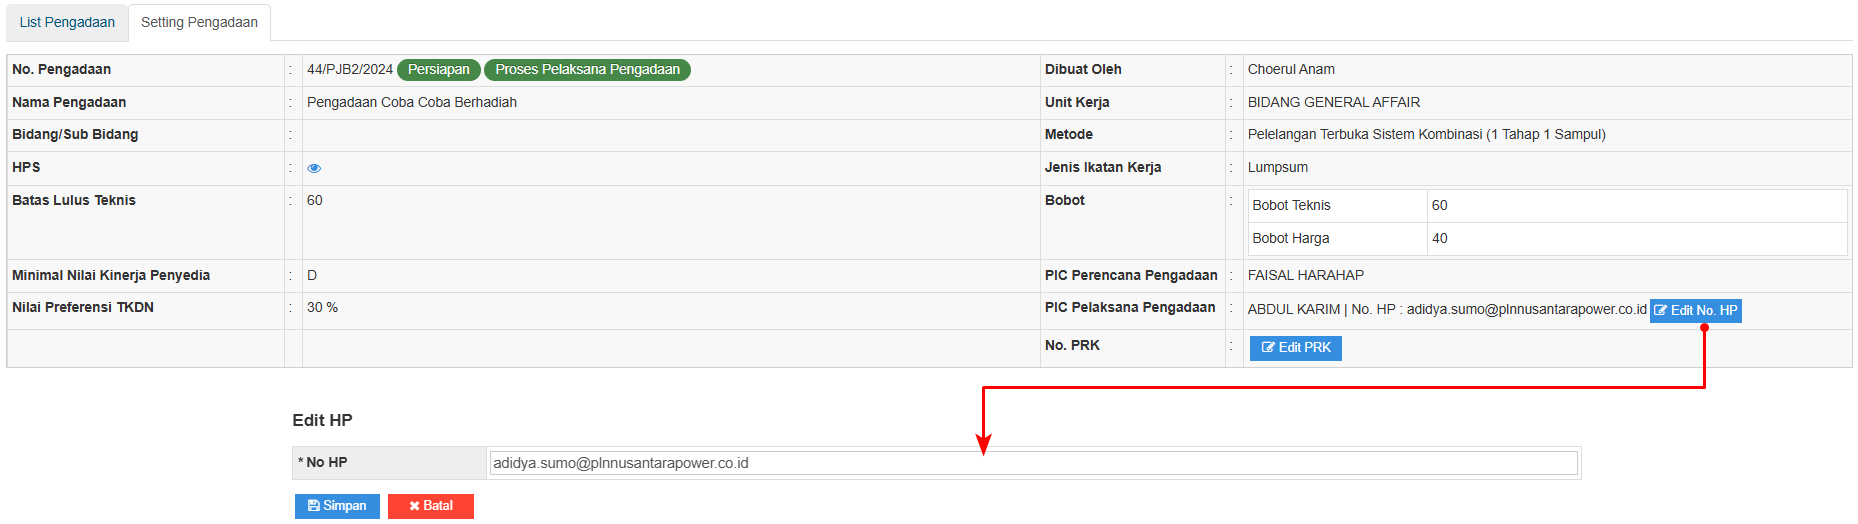
Task: Click the creator name Choerul Anam
Action: pyautogui.click(x=1291, y=70)
